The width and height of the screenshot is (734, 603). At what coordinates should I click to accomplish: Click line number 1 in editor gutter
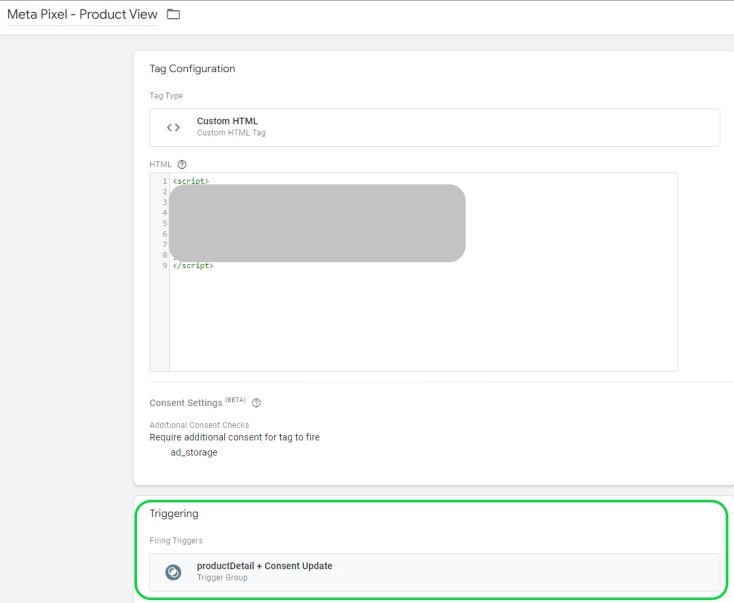(163, 181)
